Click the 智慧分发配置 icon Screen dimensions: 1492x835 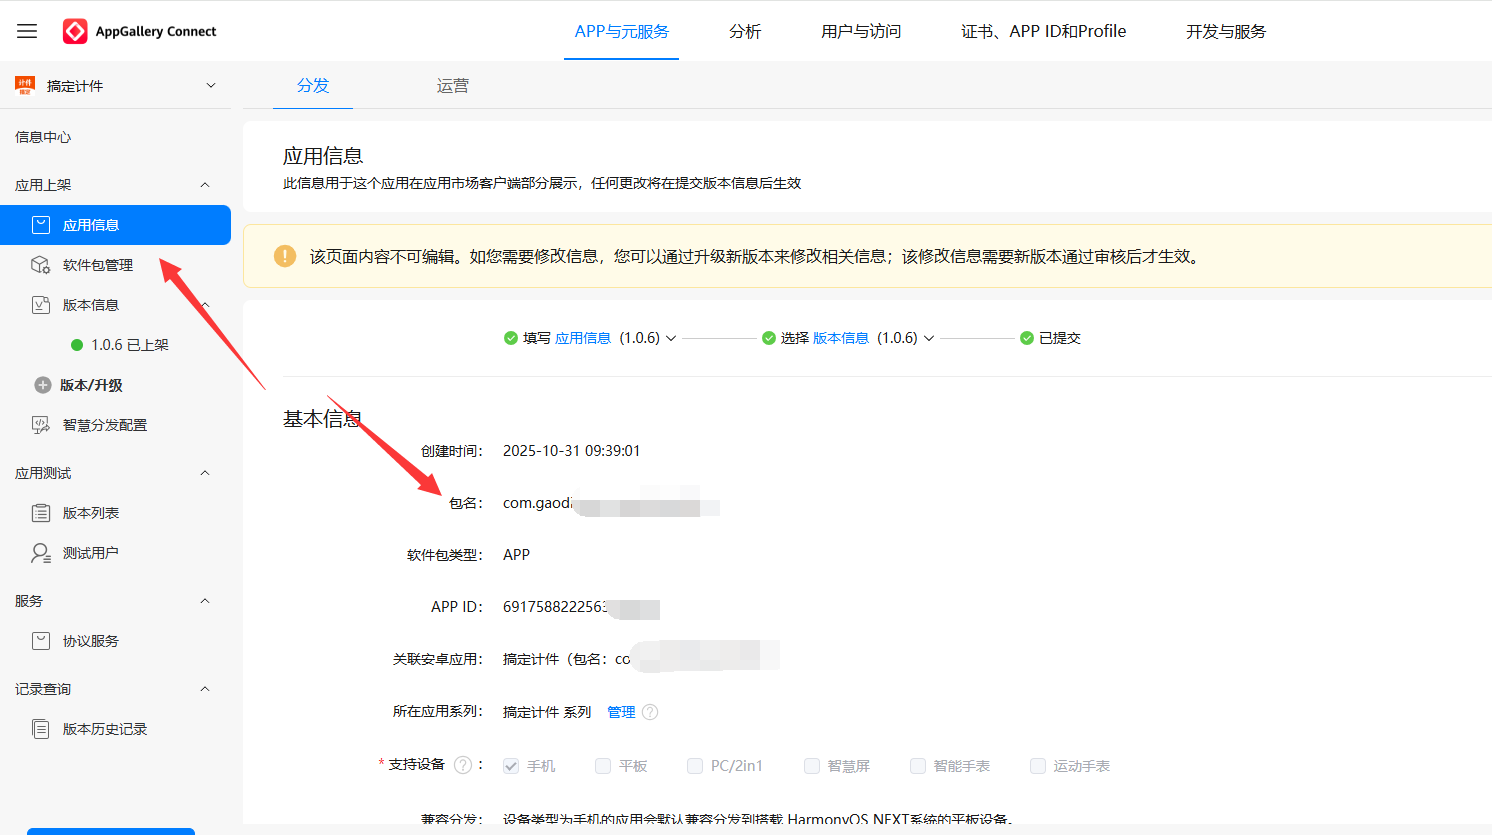point(41,425)
